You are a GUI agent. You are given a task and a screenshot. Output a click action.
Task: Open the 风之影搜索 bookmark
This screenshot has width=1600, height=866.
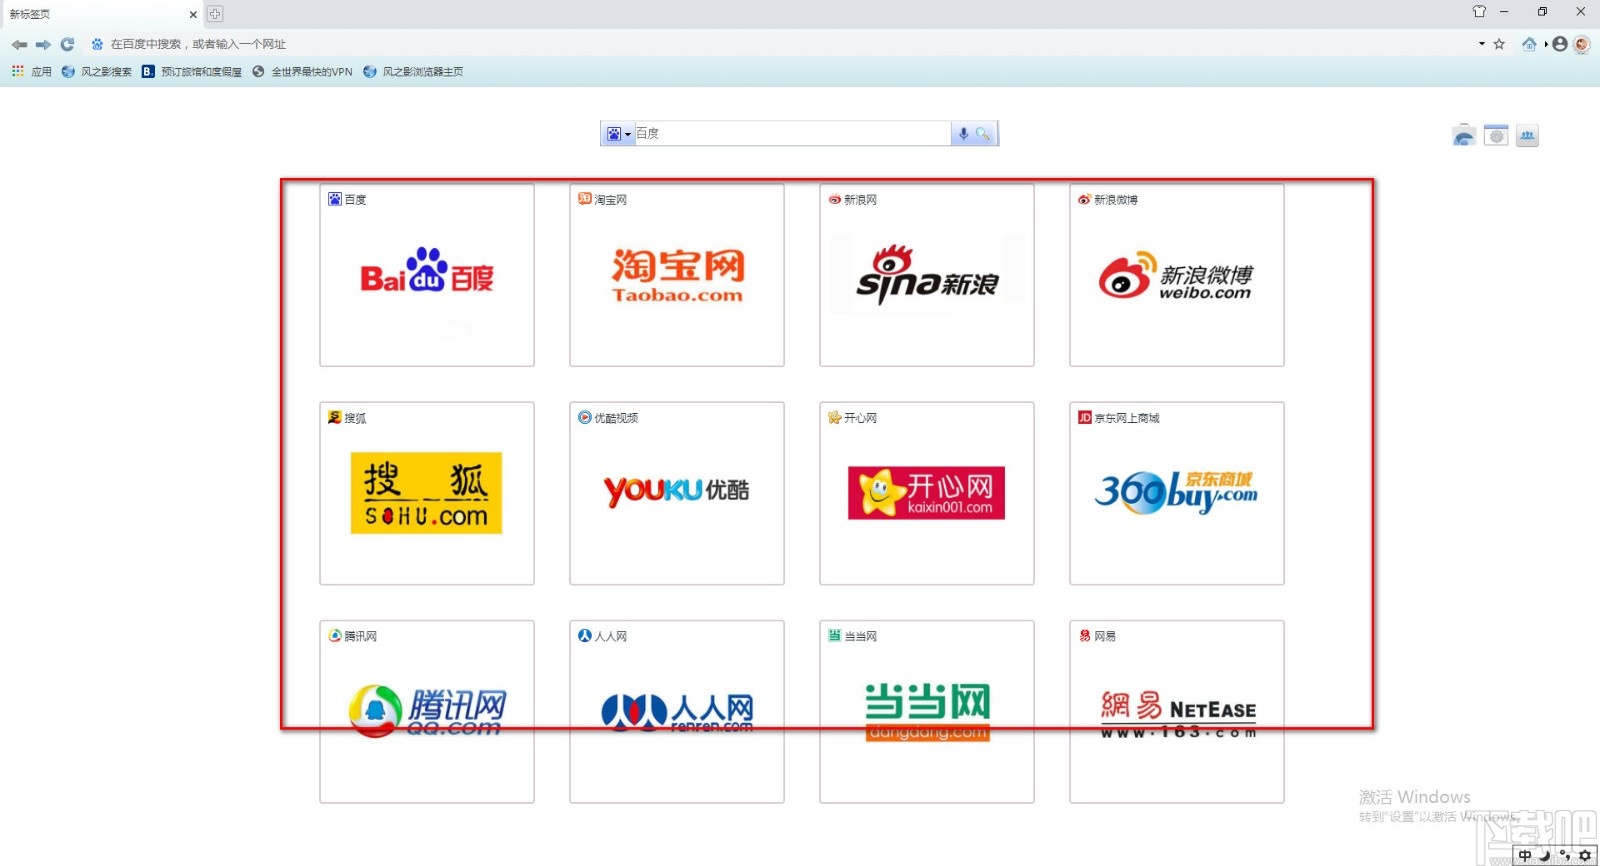pos(97,72)
